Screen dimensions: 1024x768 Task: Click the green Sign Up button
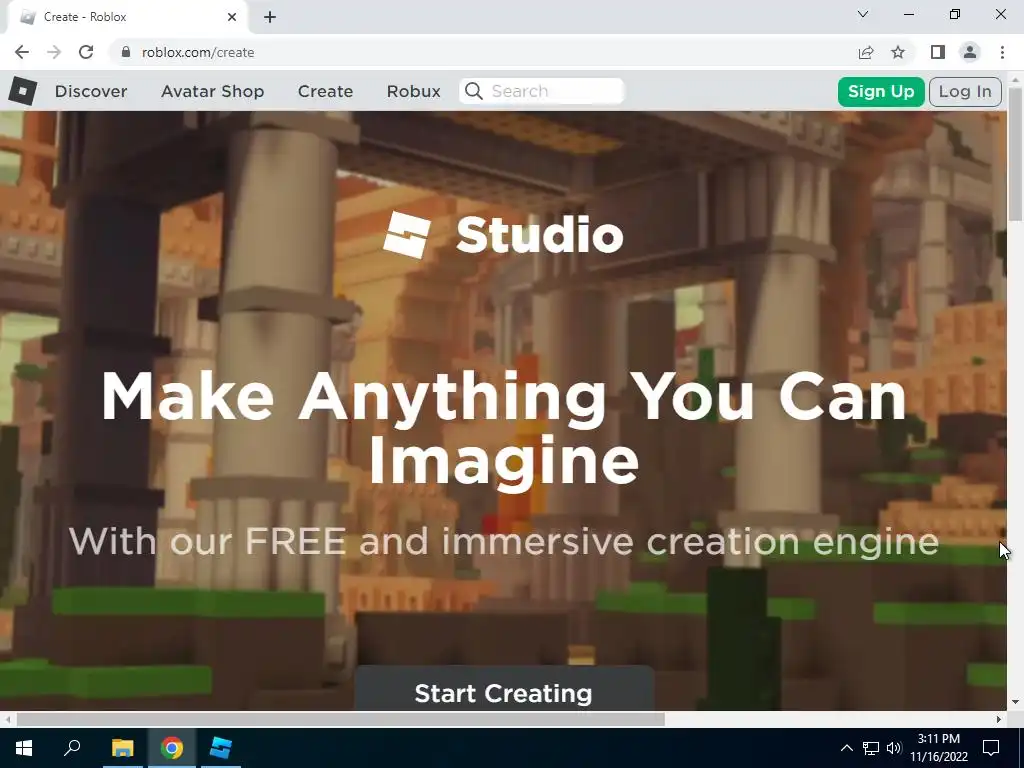click(880, 91)
